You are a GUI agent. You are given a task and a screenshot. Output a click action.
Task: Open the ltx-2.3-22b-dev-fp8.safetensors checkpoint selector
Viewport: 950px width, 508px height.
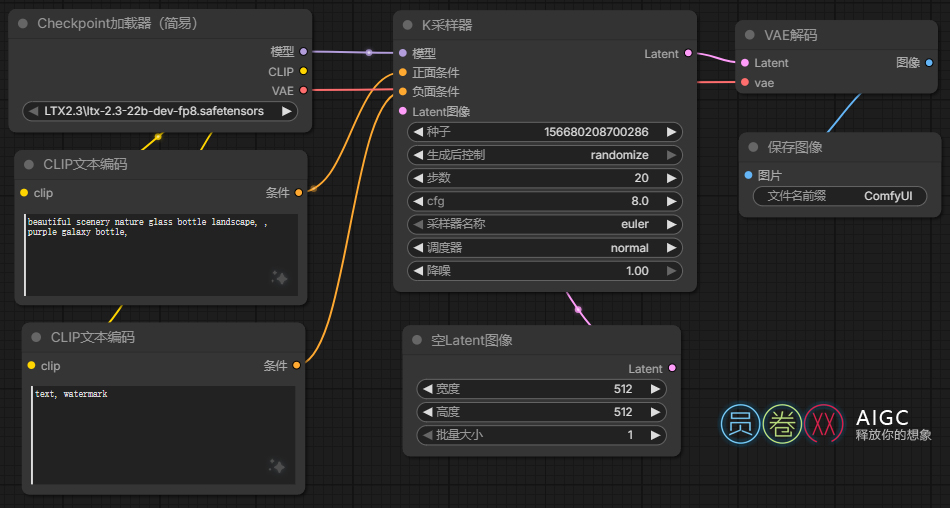tap(160, 112)
